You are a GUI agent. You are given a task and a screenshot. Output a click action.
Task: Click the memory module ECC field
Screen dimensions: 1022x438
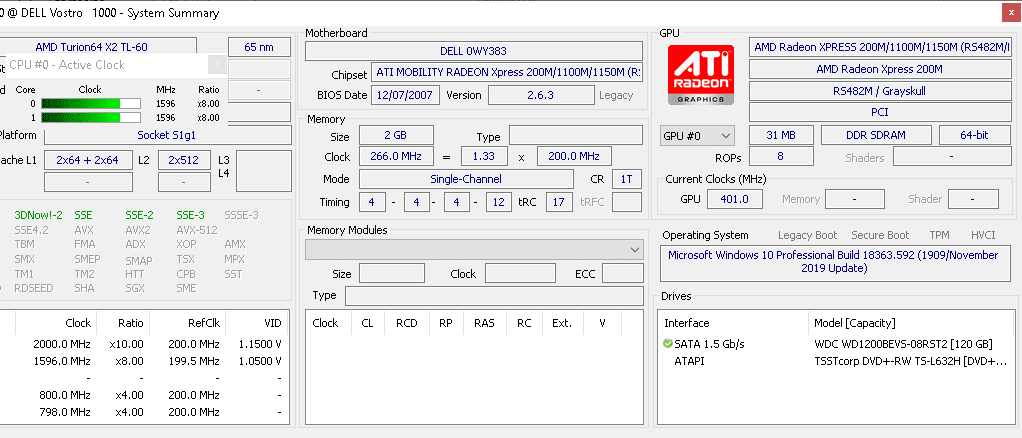(622, 273)
